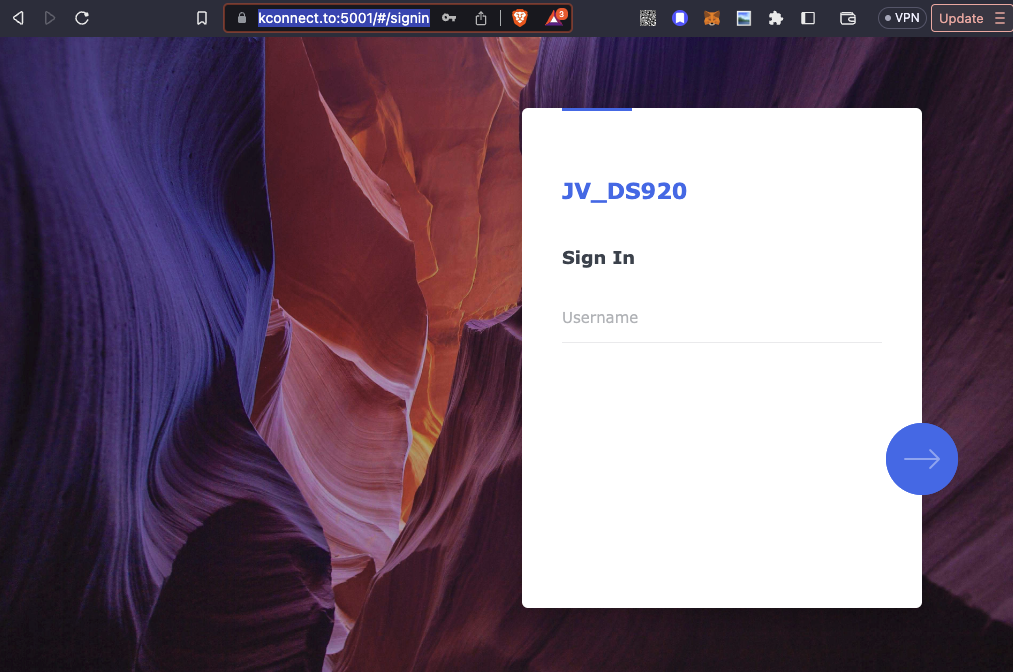
Task: Enable the VPN toggle
Action: 900,17
